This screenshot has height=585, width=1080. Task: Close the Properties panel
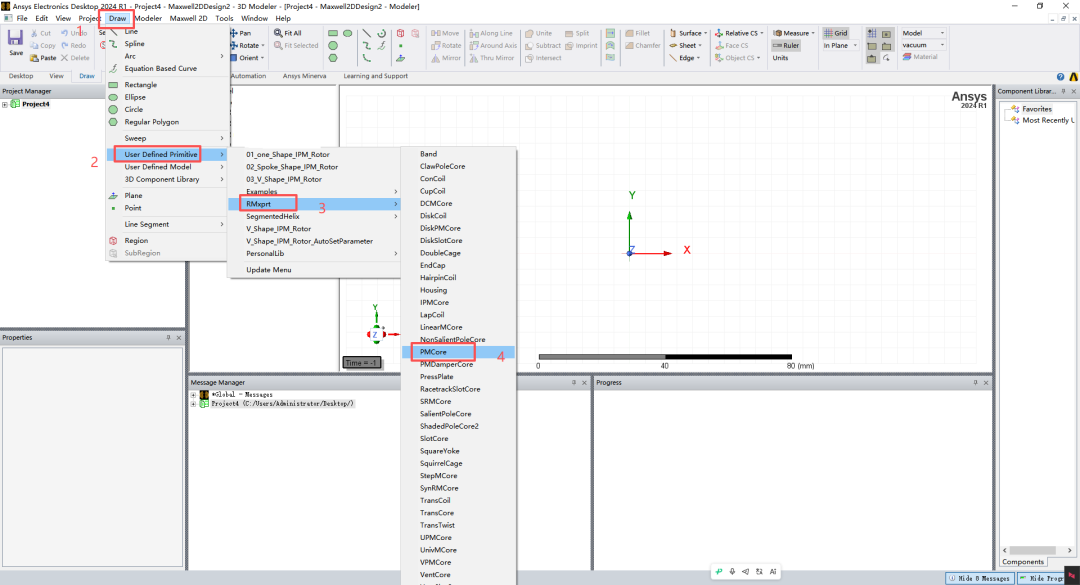click(x=179, y=338)
